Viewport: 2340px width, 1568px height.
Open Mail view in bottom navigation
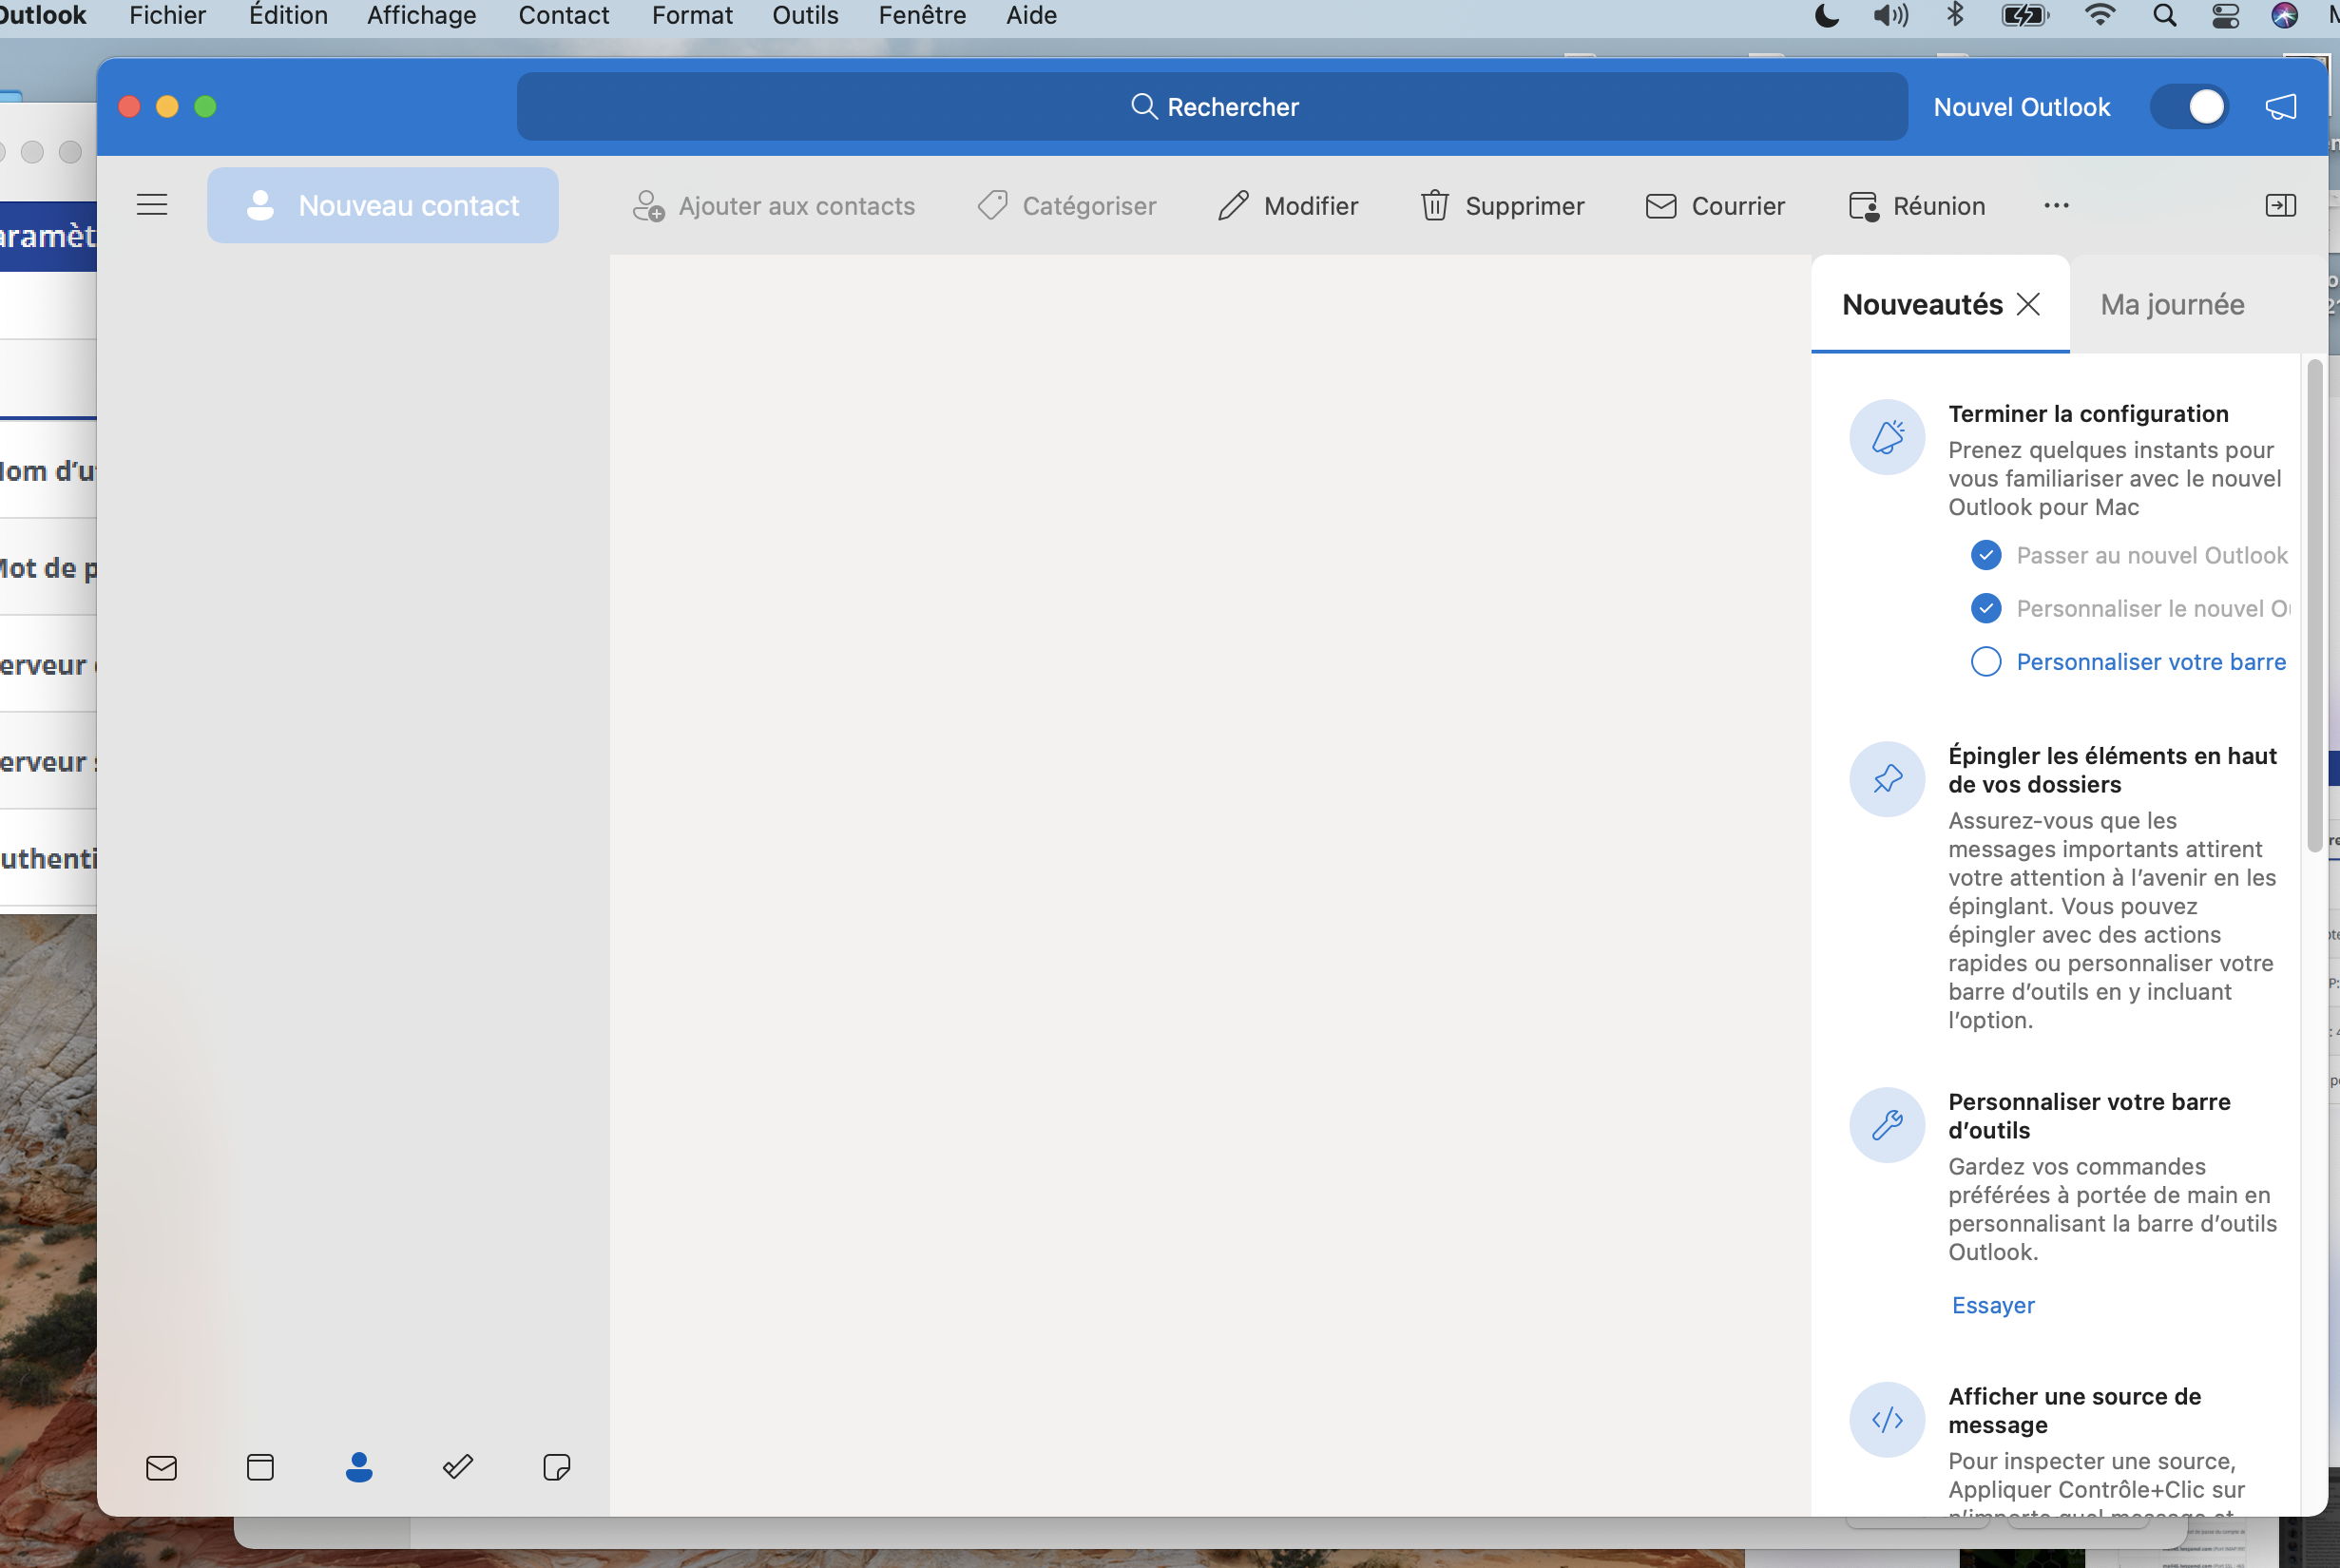(x=161, y=1467)
